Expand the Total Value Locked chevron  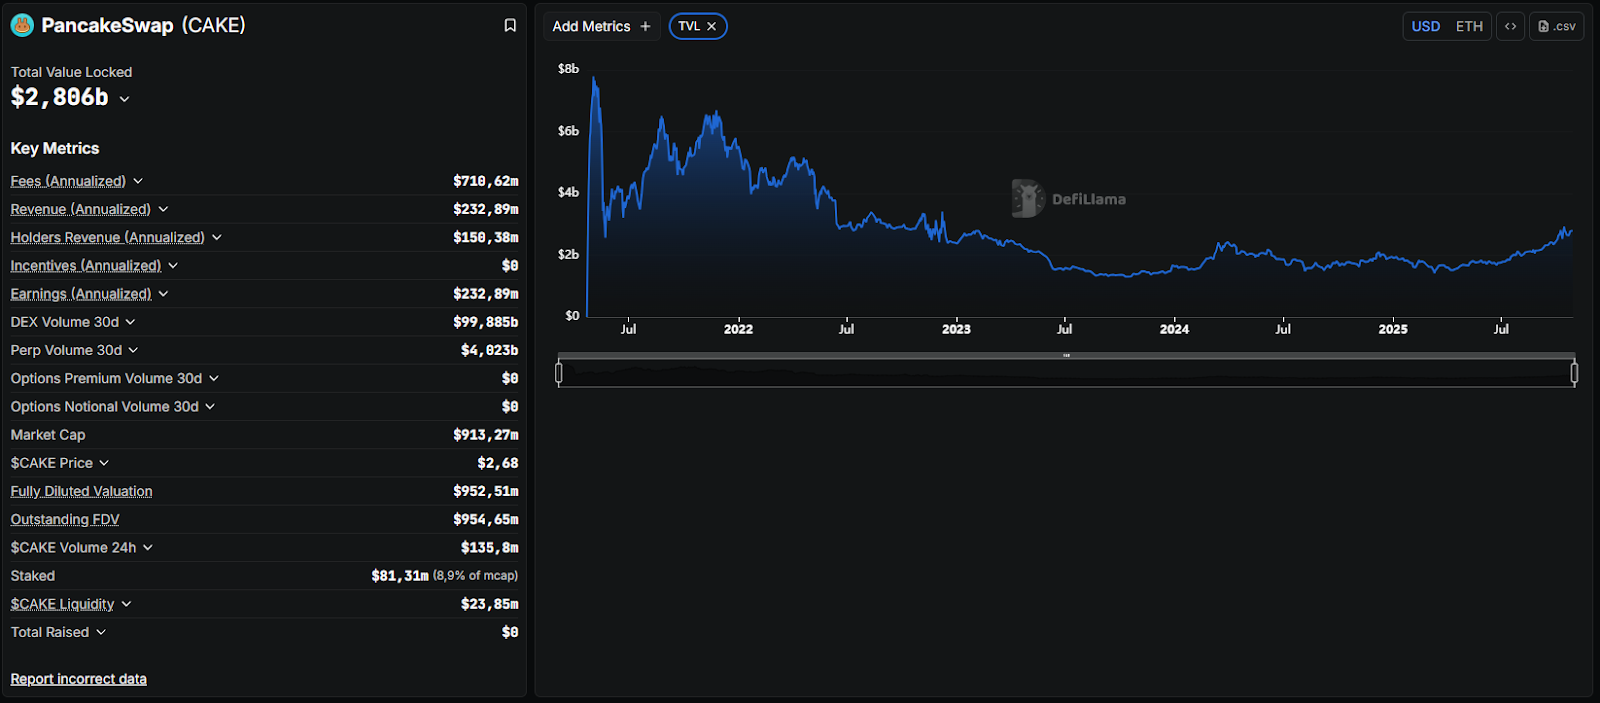125,98
